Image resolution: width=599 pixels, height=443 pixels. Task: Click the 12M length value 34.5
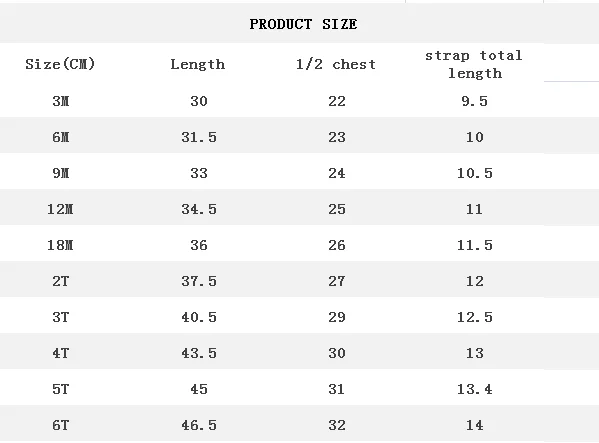tap(199, 209)
